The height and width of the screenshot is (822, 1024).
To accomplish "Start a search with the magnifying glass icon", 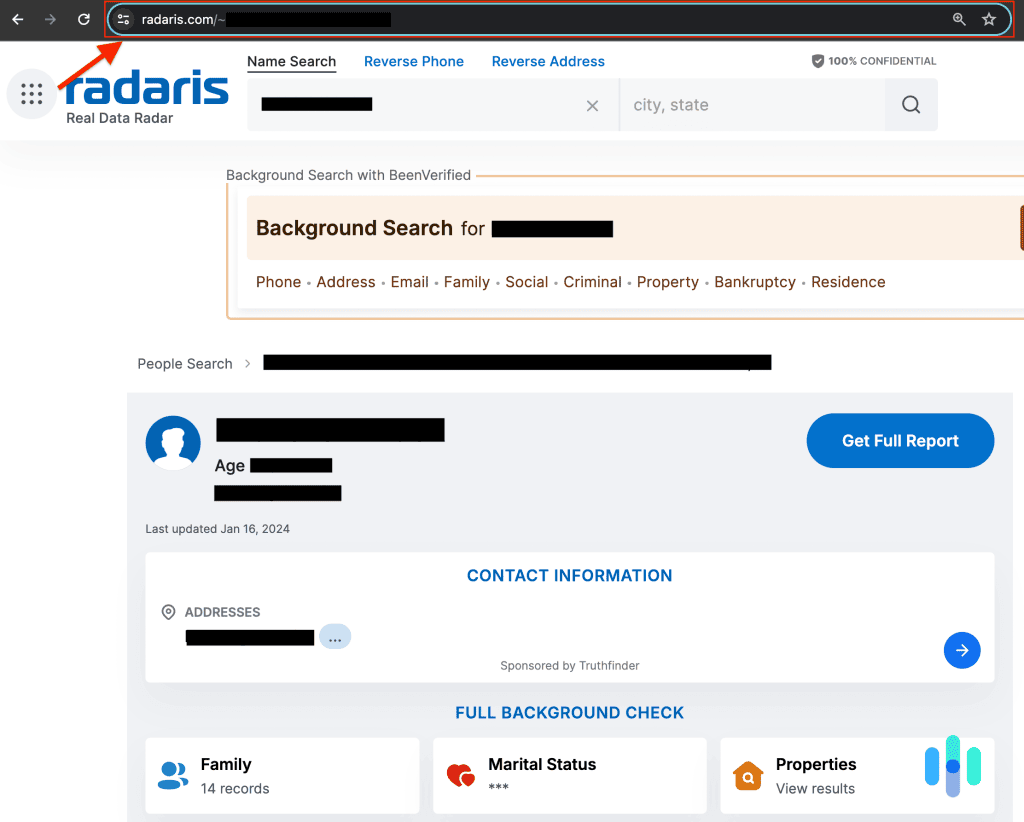I will click(910, 104).
